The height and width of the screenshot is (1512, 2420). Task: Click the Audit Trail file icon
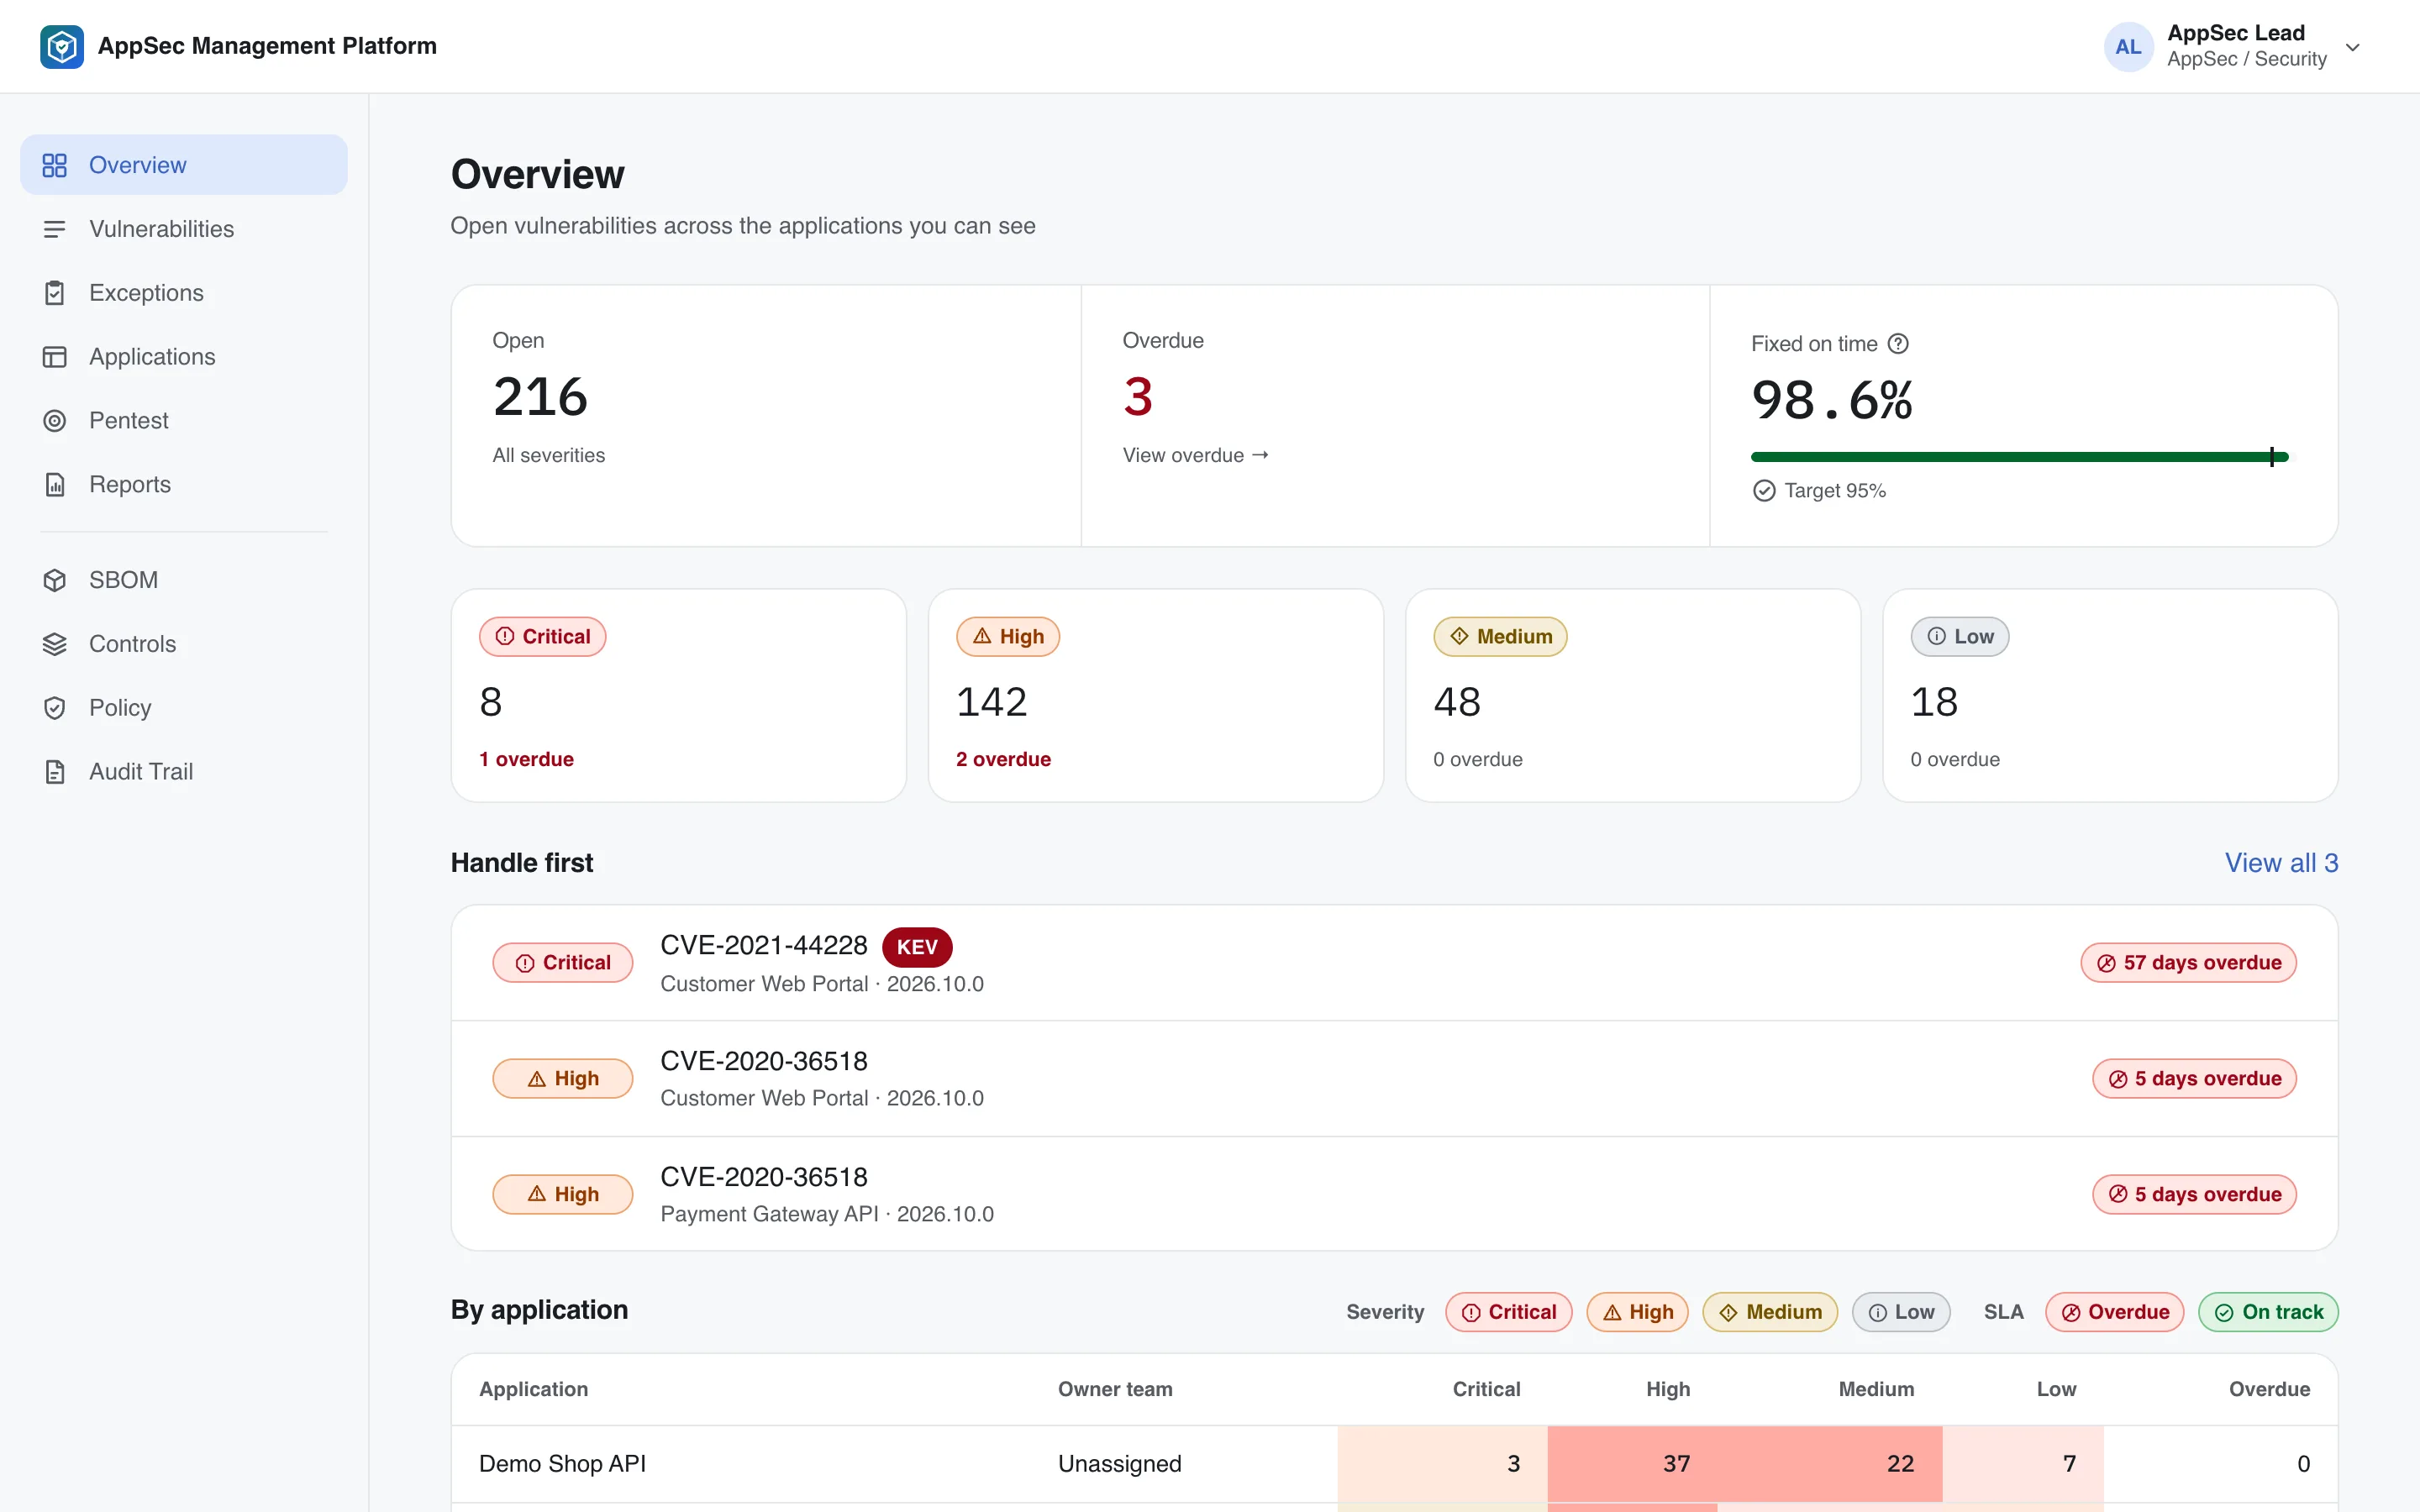[55, 772]
